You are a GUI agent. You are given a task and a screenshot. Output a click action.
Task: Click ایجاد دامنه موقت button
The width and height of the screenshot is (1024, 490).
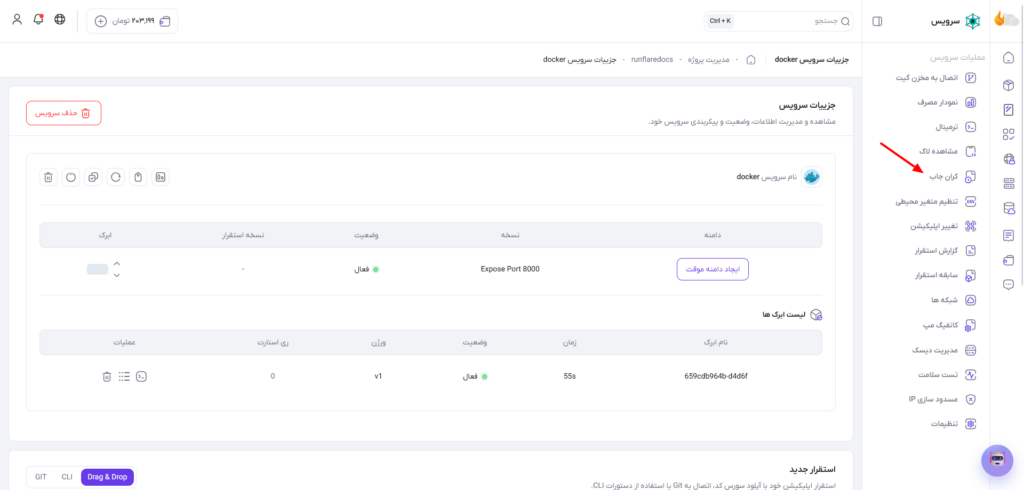pyautogui.click(x=712, y=269)
